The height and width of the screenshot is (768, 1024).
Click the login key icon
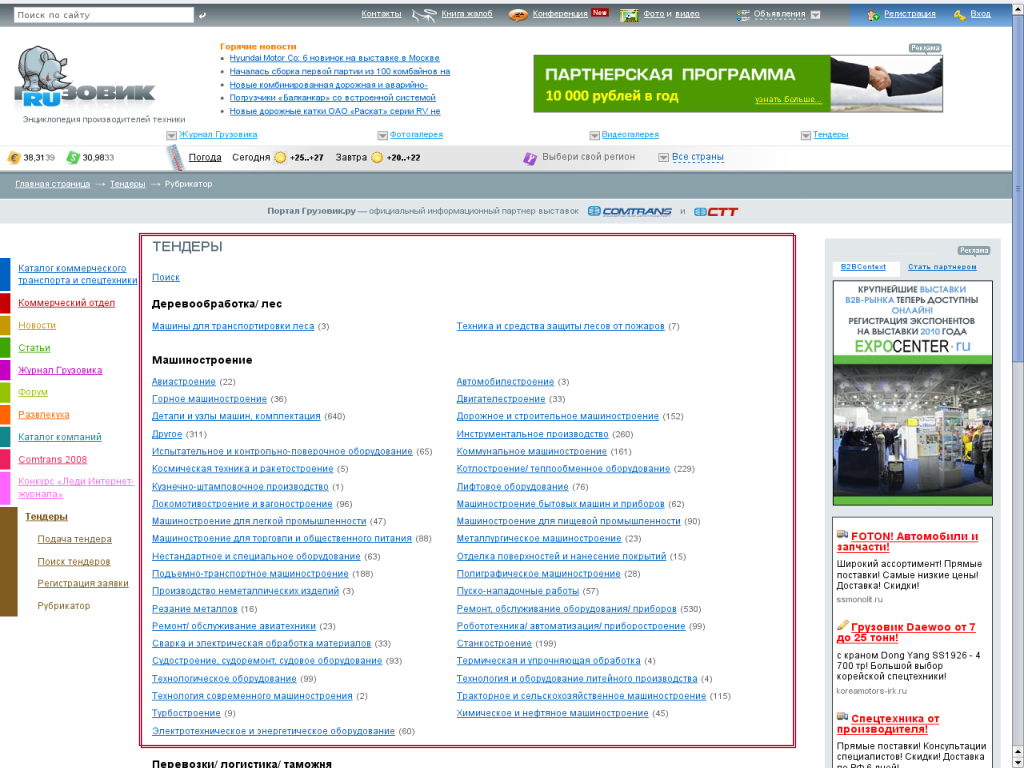point(959,15)
